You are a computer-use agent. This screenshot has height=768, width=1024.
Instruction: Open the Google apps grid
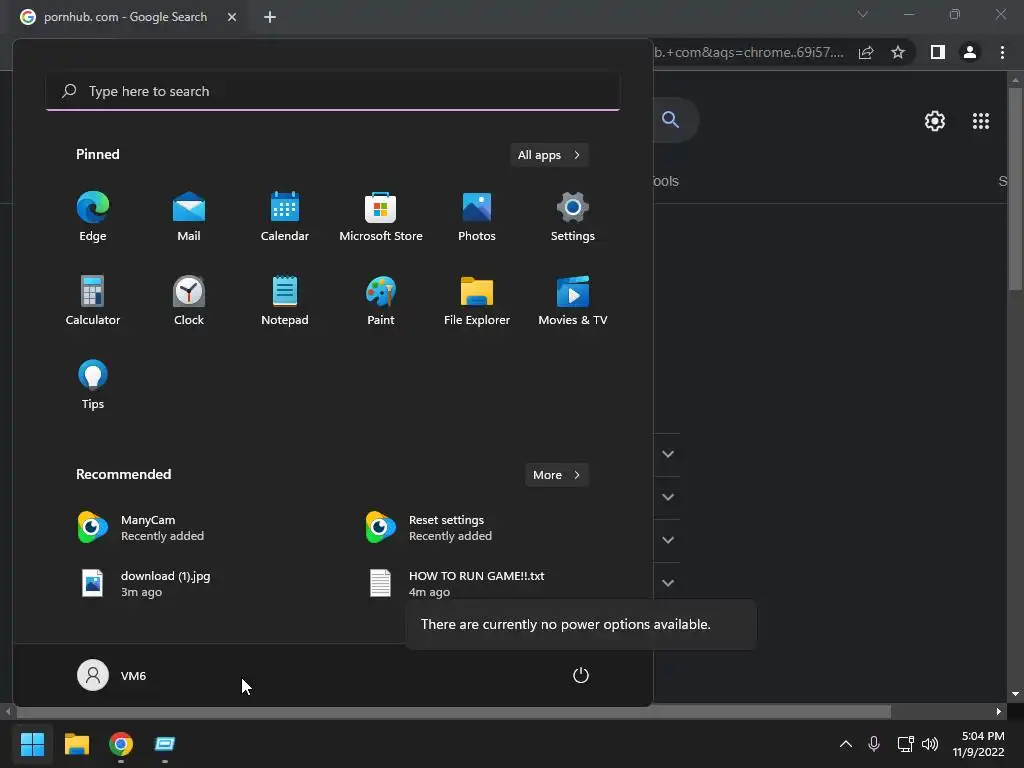[981, 121]
